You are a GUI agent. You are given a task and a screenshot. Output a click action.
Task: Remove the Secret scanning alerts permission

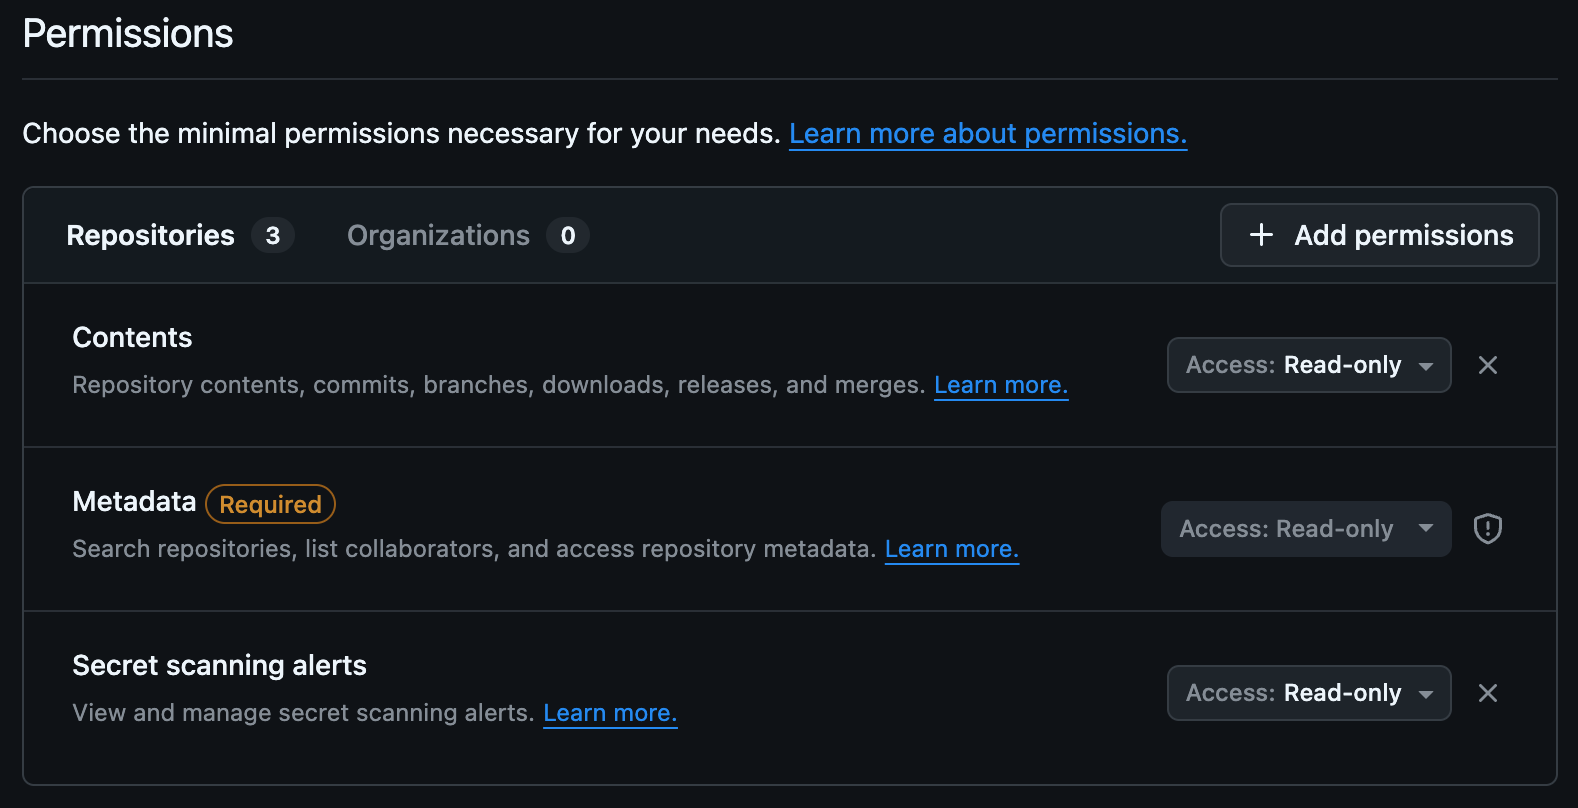(1488, 693)
